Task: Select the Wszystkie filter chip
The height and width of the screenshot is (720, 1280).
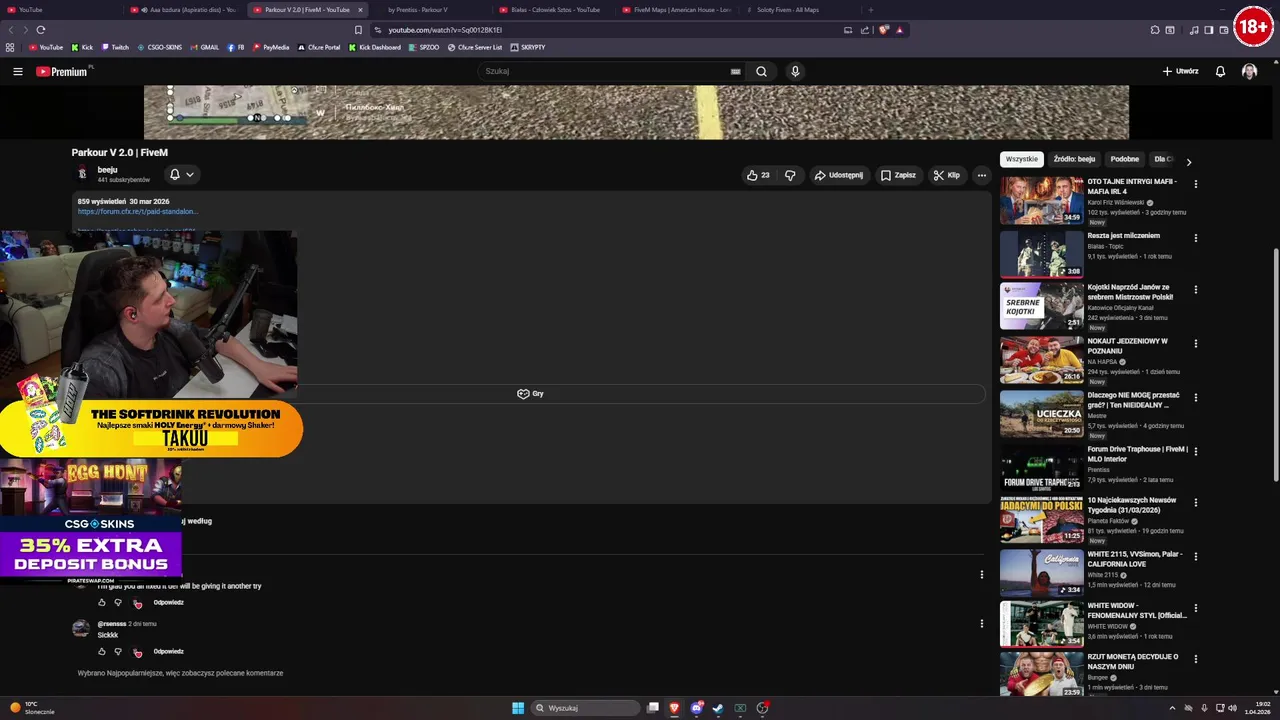Action: tap(1022, 159)
